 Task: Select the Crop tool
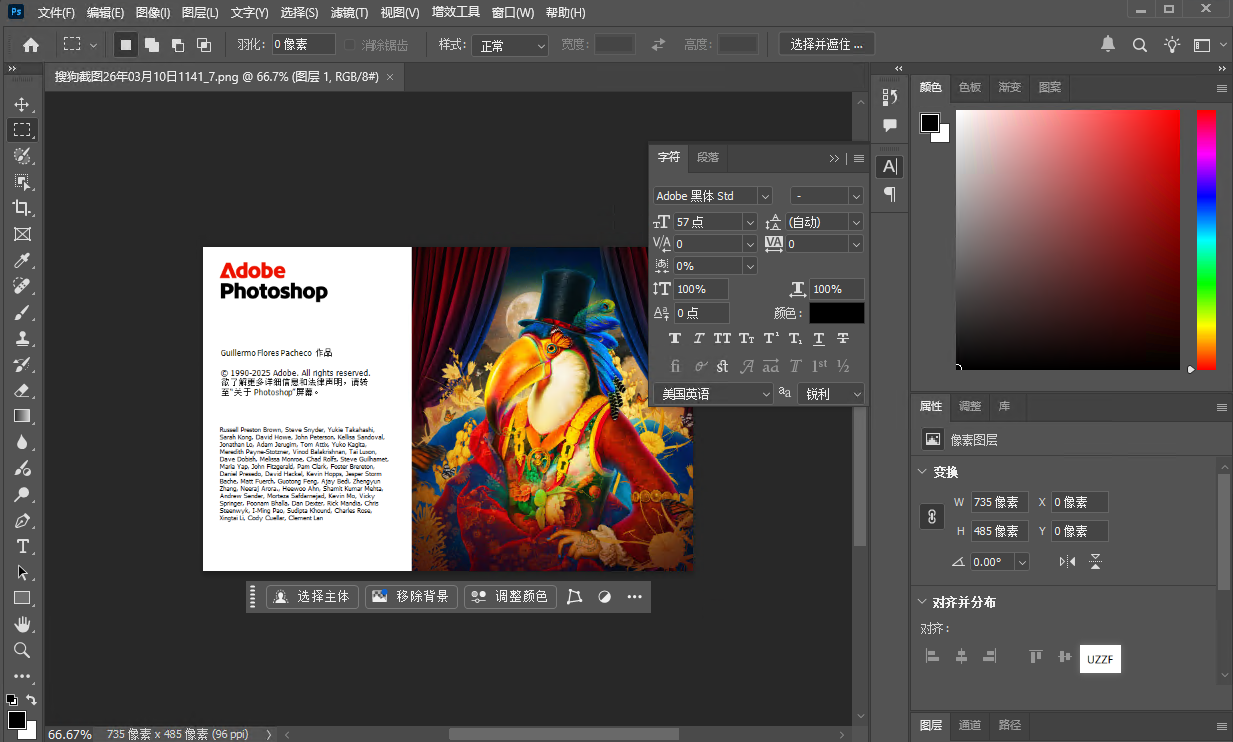(23, 207)
